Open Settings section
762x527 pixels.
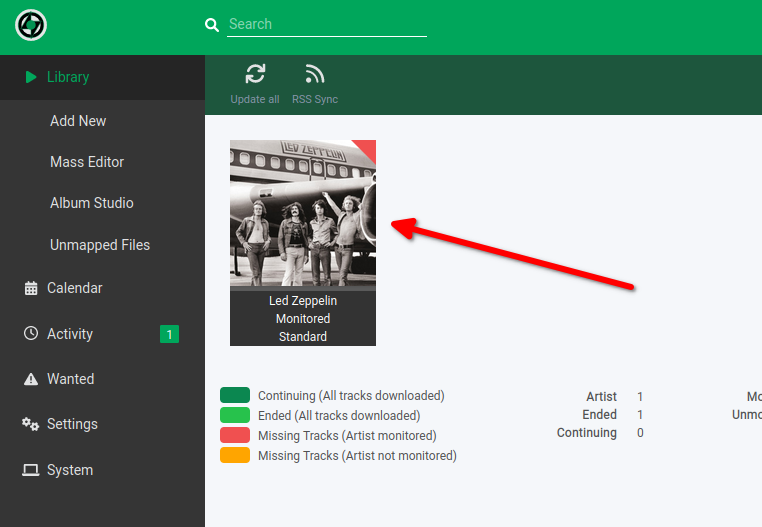(72, 424)
